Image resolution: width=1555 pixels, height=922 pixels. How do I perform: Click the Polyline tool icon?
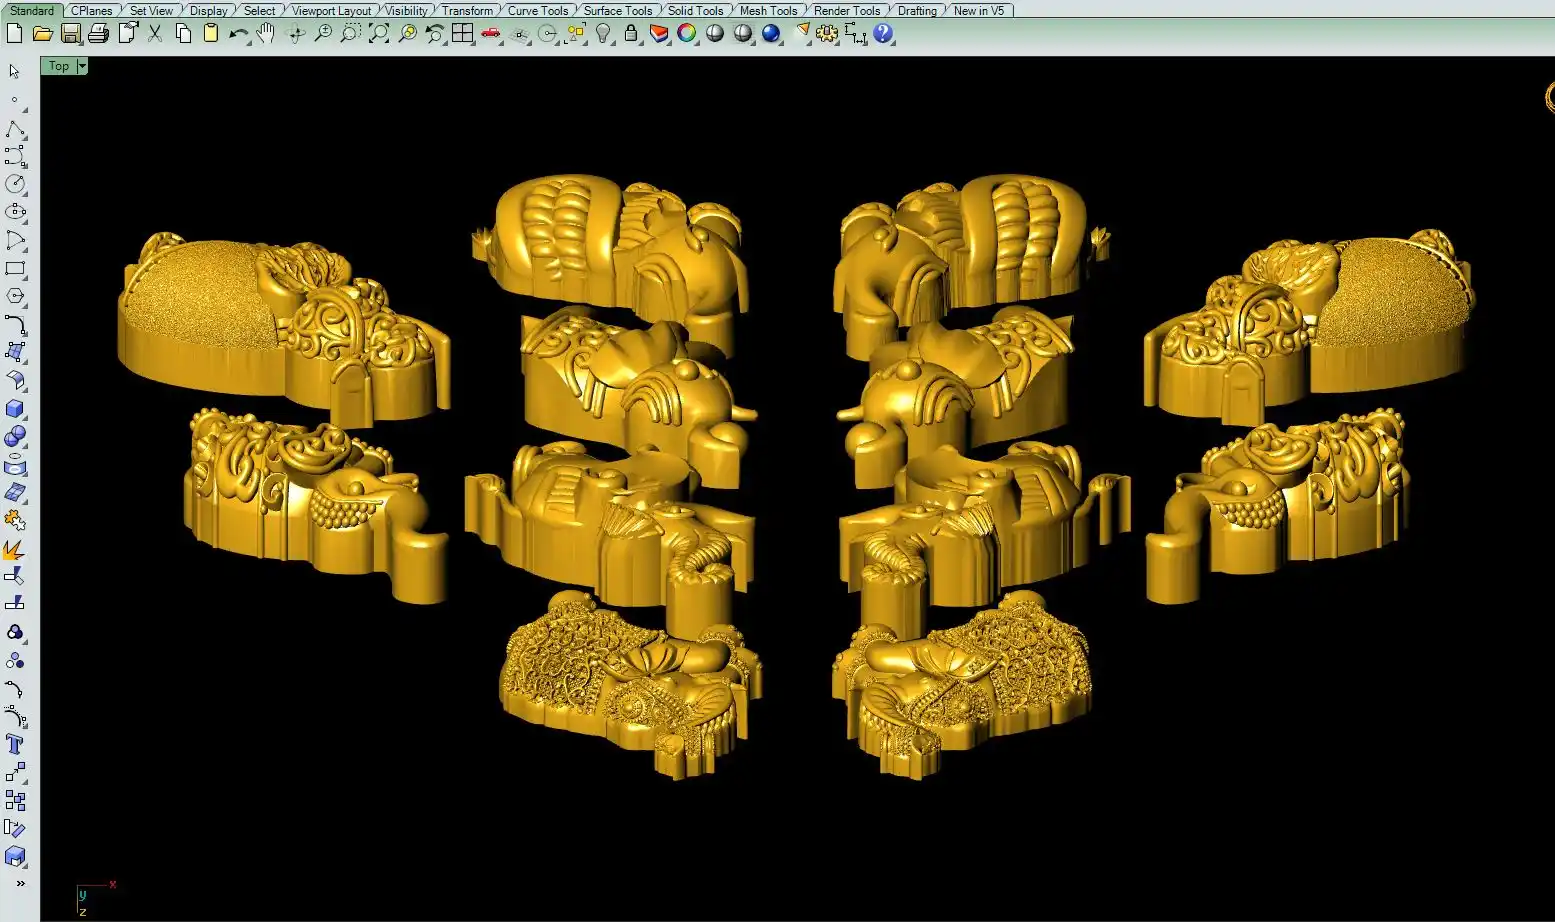(15, 130)
